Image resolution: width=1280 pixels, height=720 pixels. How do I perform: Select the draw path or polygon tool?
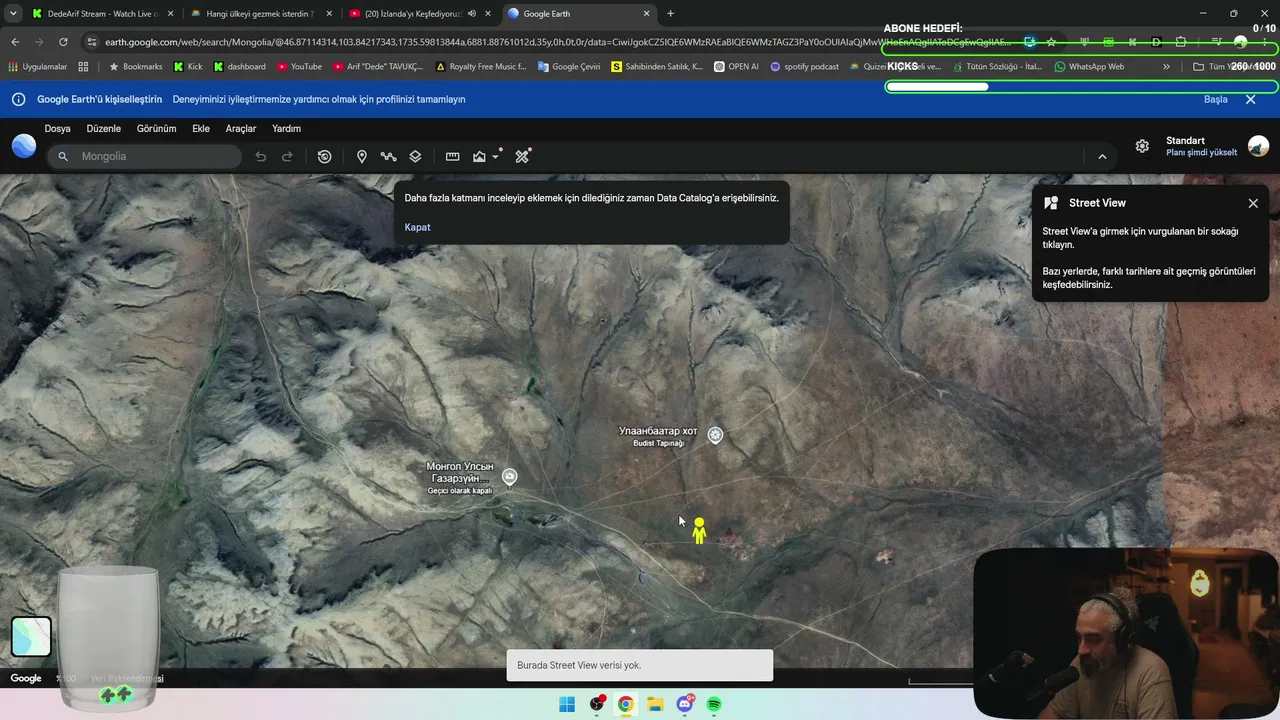pyautogui.click(x=388, y=156)
